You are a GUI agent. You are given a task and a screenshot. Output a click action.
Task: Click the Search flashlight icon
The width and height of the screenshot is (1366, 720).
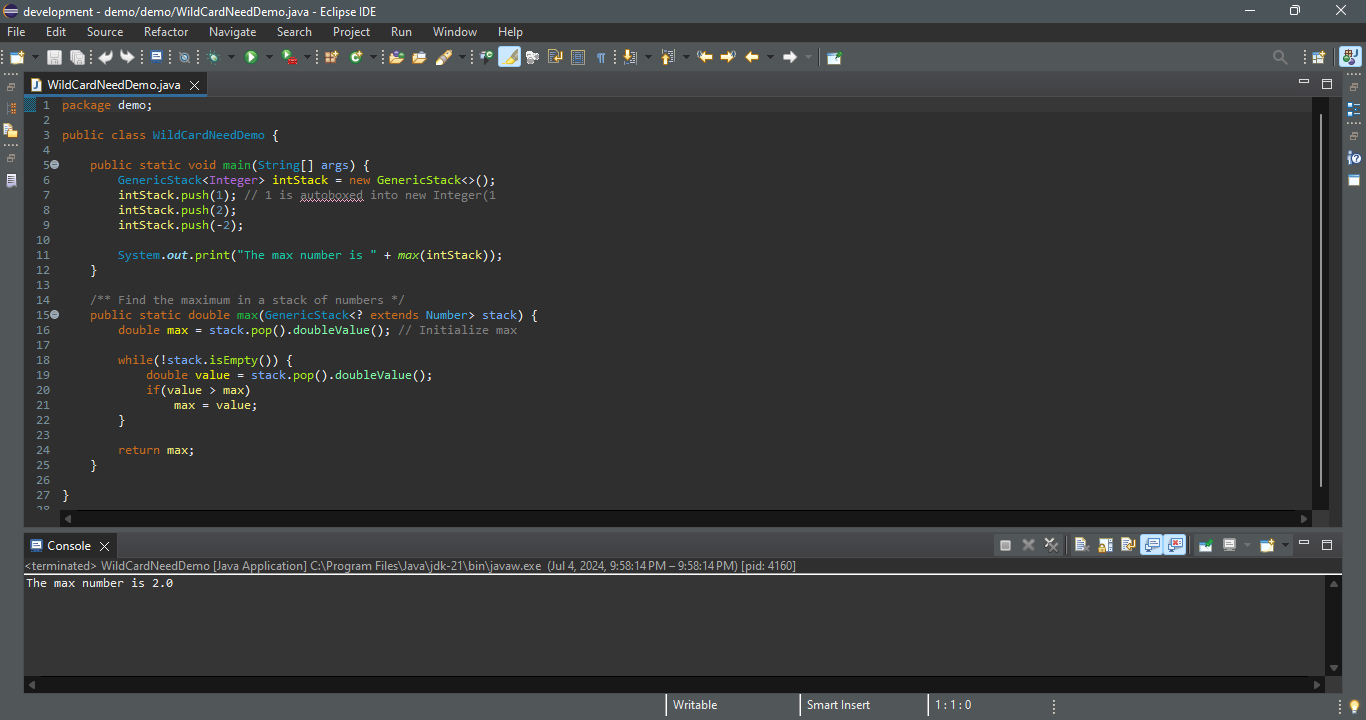pyautogui.click(x=444, y=57)
